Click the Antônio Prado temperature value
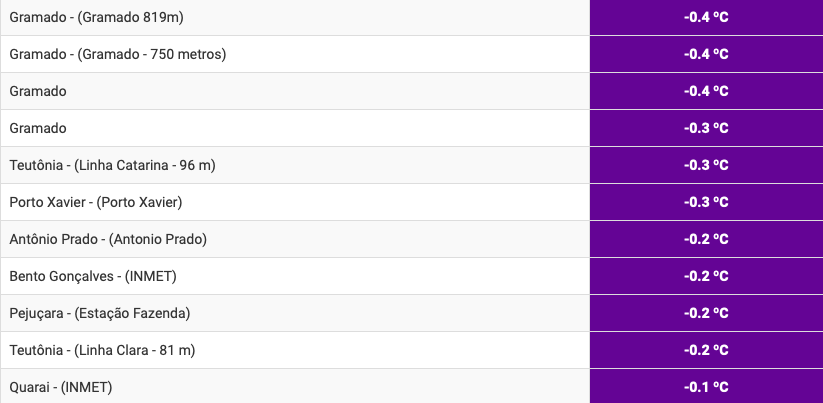 click(x=706, y=239)
